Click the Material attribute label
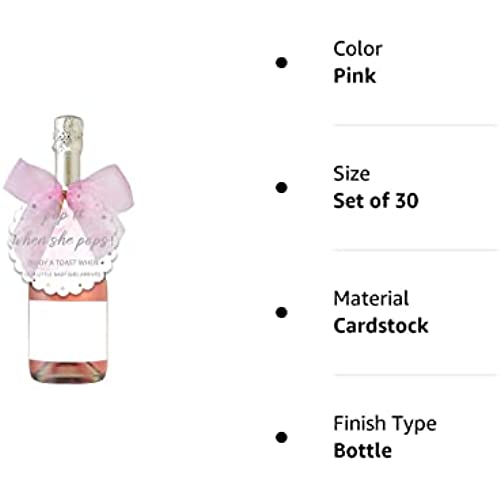This screenshot has height=500, width=500. (371, 299)
